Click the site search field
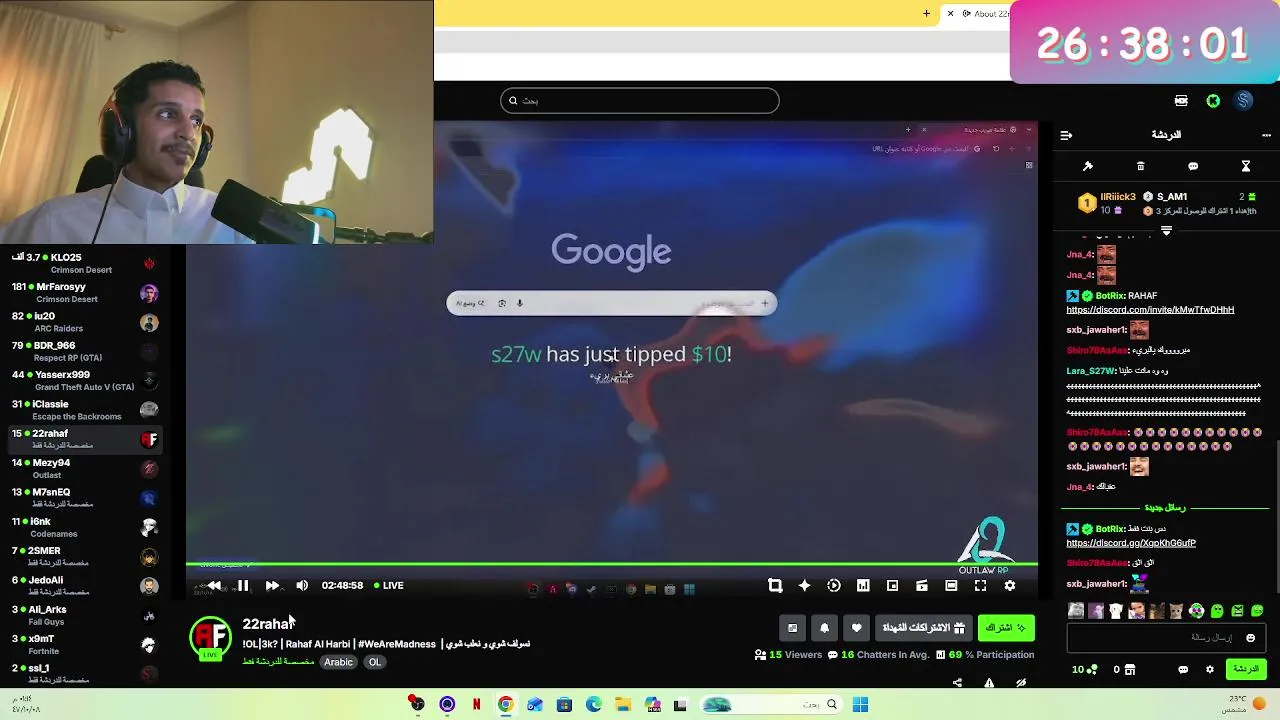 (640, 100)
